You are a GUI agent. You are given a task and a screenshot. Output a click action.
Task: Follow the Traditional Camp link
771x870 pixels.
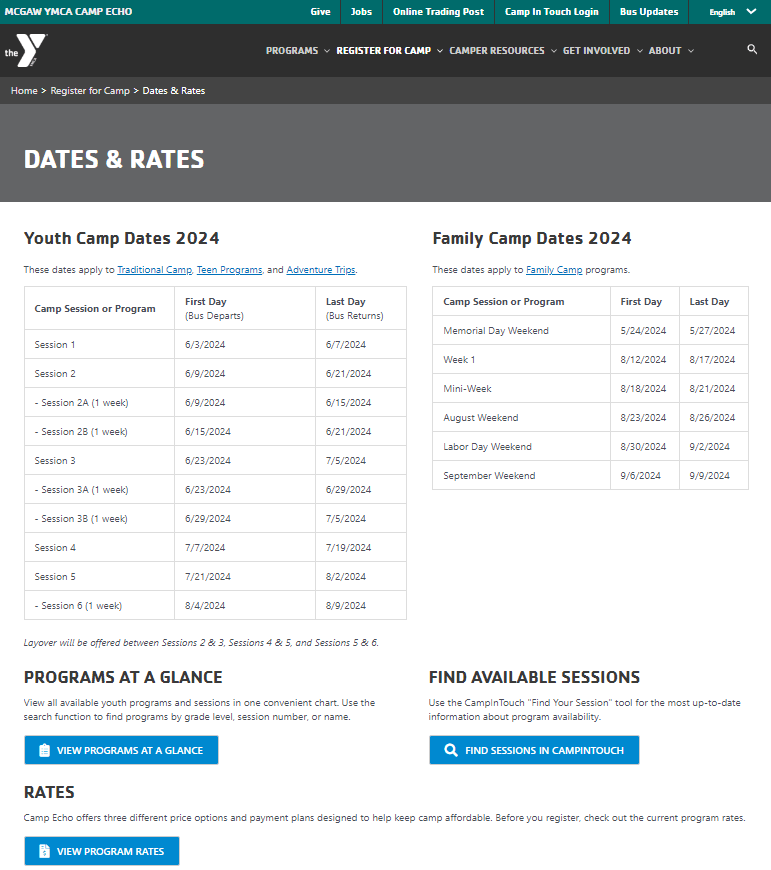point(154,270)
